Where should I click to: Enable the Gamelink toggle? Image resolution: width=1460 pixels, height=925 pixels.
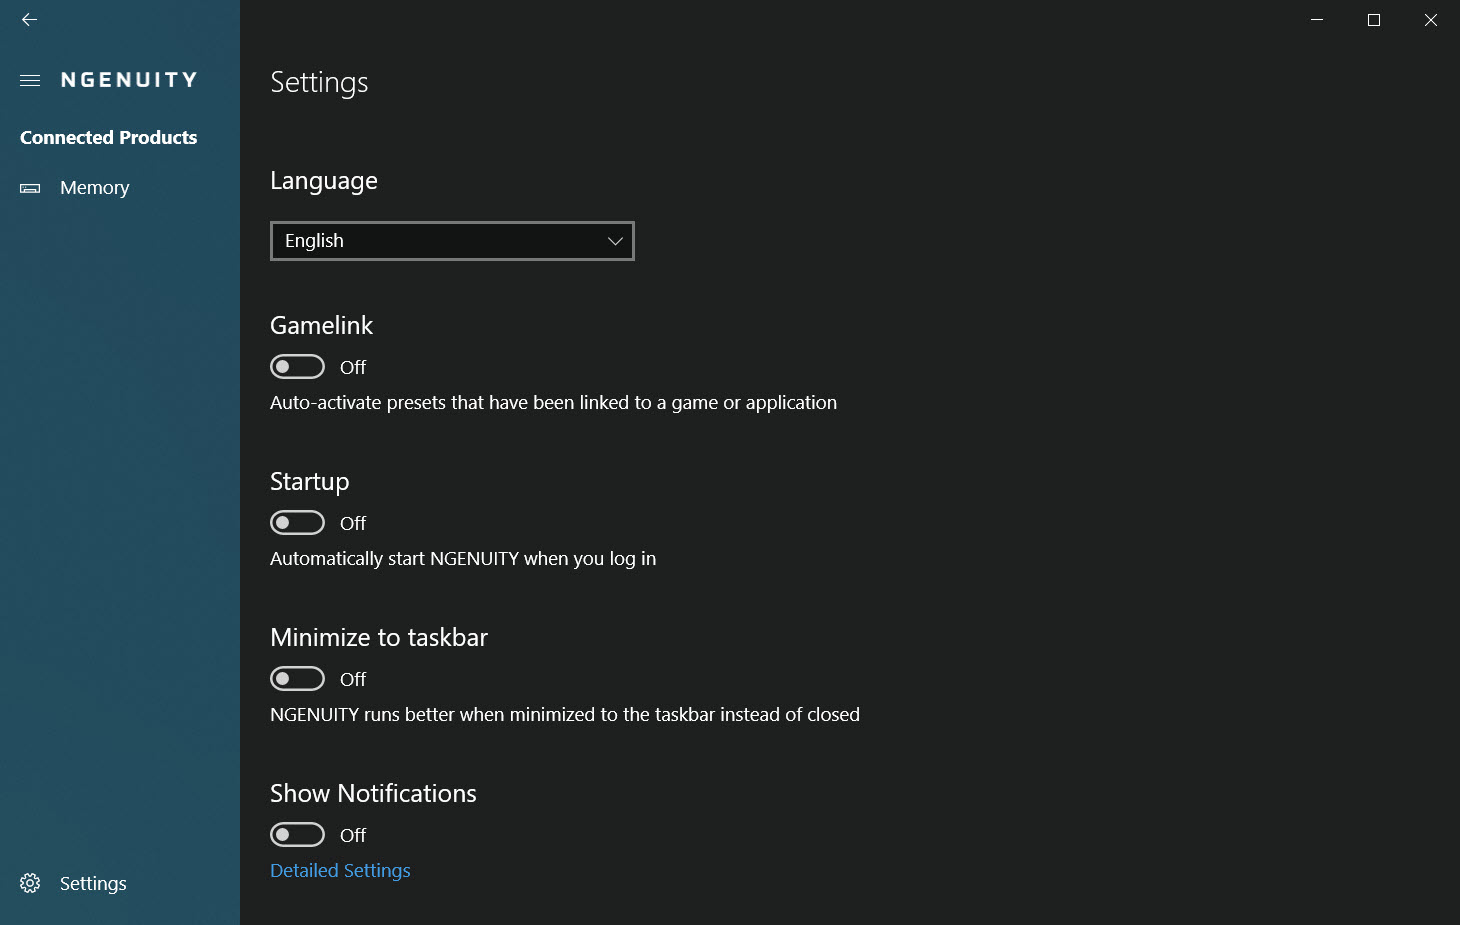click(297, 367)
